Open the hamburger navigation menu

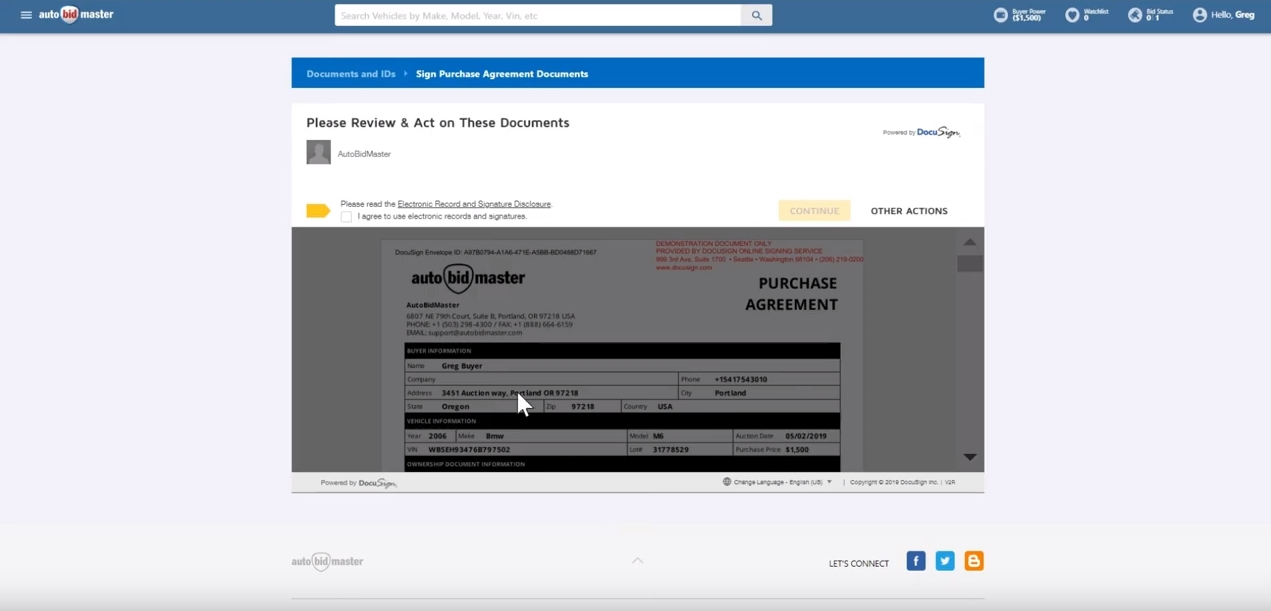pyautogui.click(x=26, y=15)
